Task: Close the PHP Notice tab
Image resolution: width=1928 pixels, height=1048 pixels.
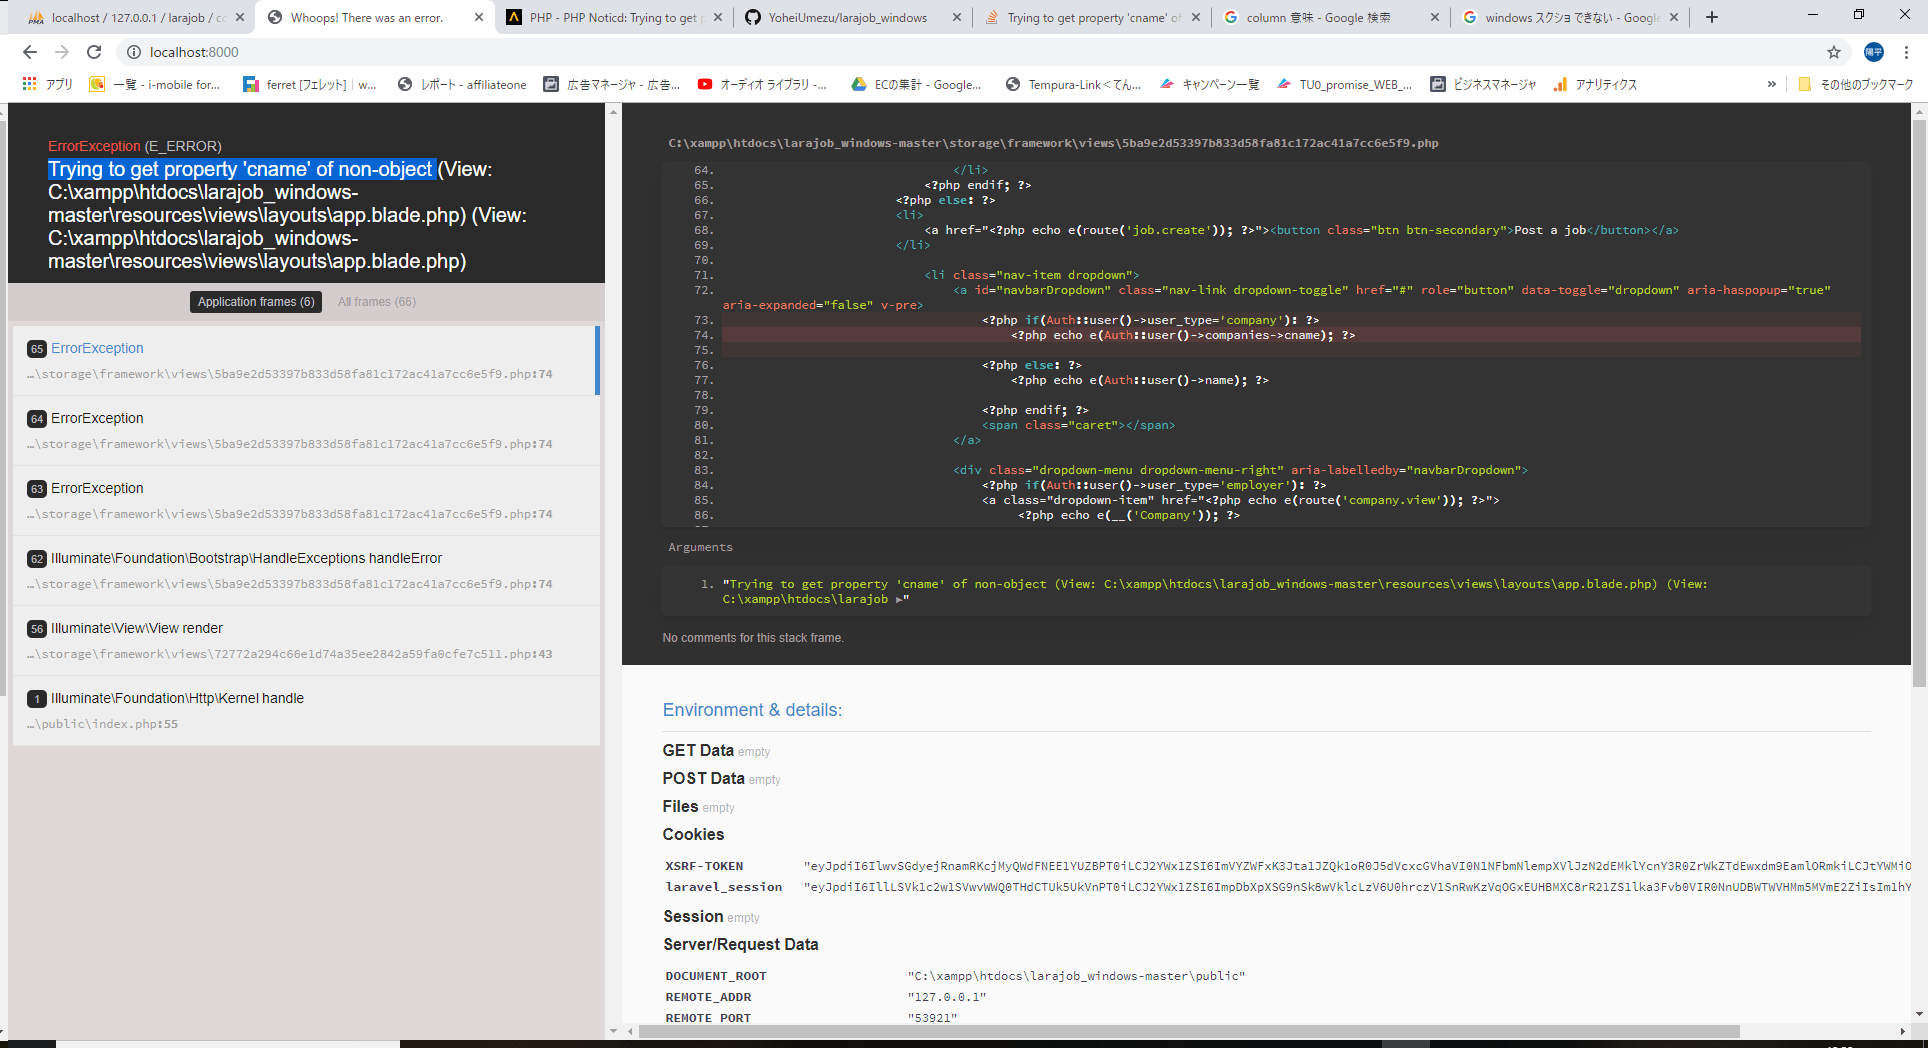Action: coord(718,17)
